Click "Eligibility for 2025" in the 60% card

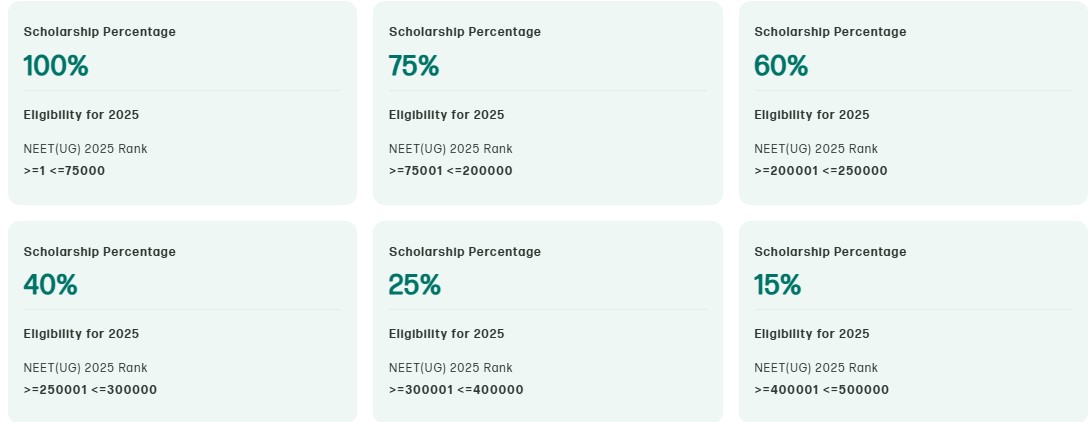(x=811, y=115)
